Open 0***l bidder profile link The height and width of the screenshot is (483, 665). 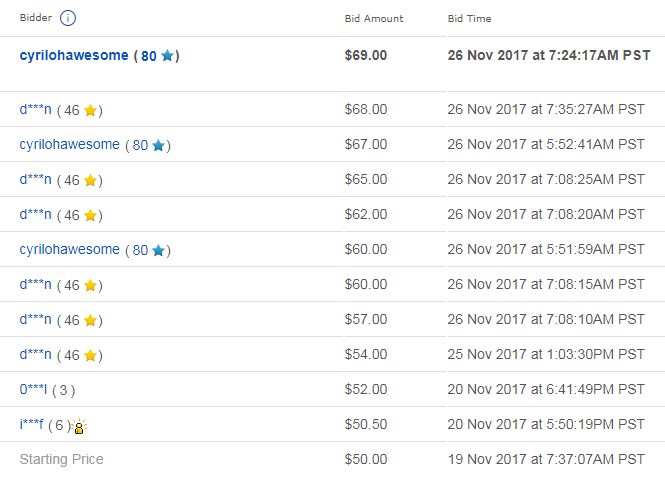pyautogui.click(x=34, y=389)
